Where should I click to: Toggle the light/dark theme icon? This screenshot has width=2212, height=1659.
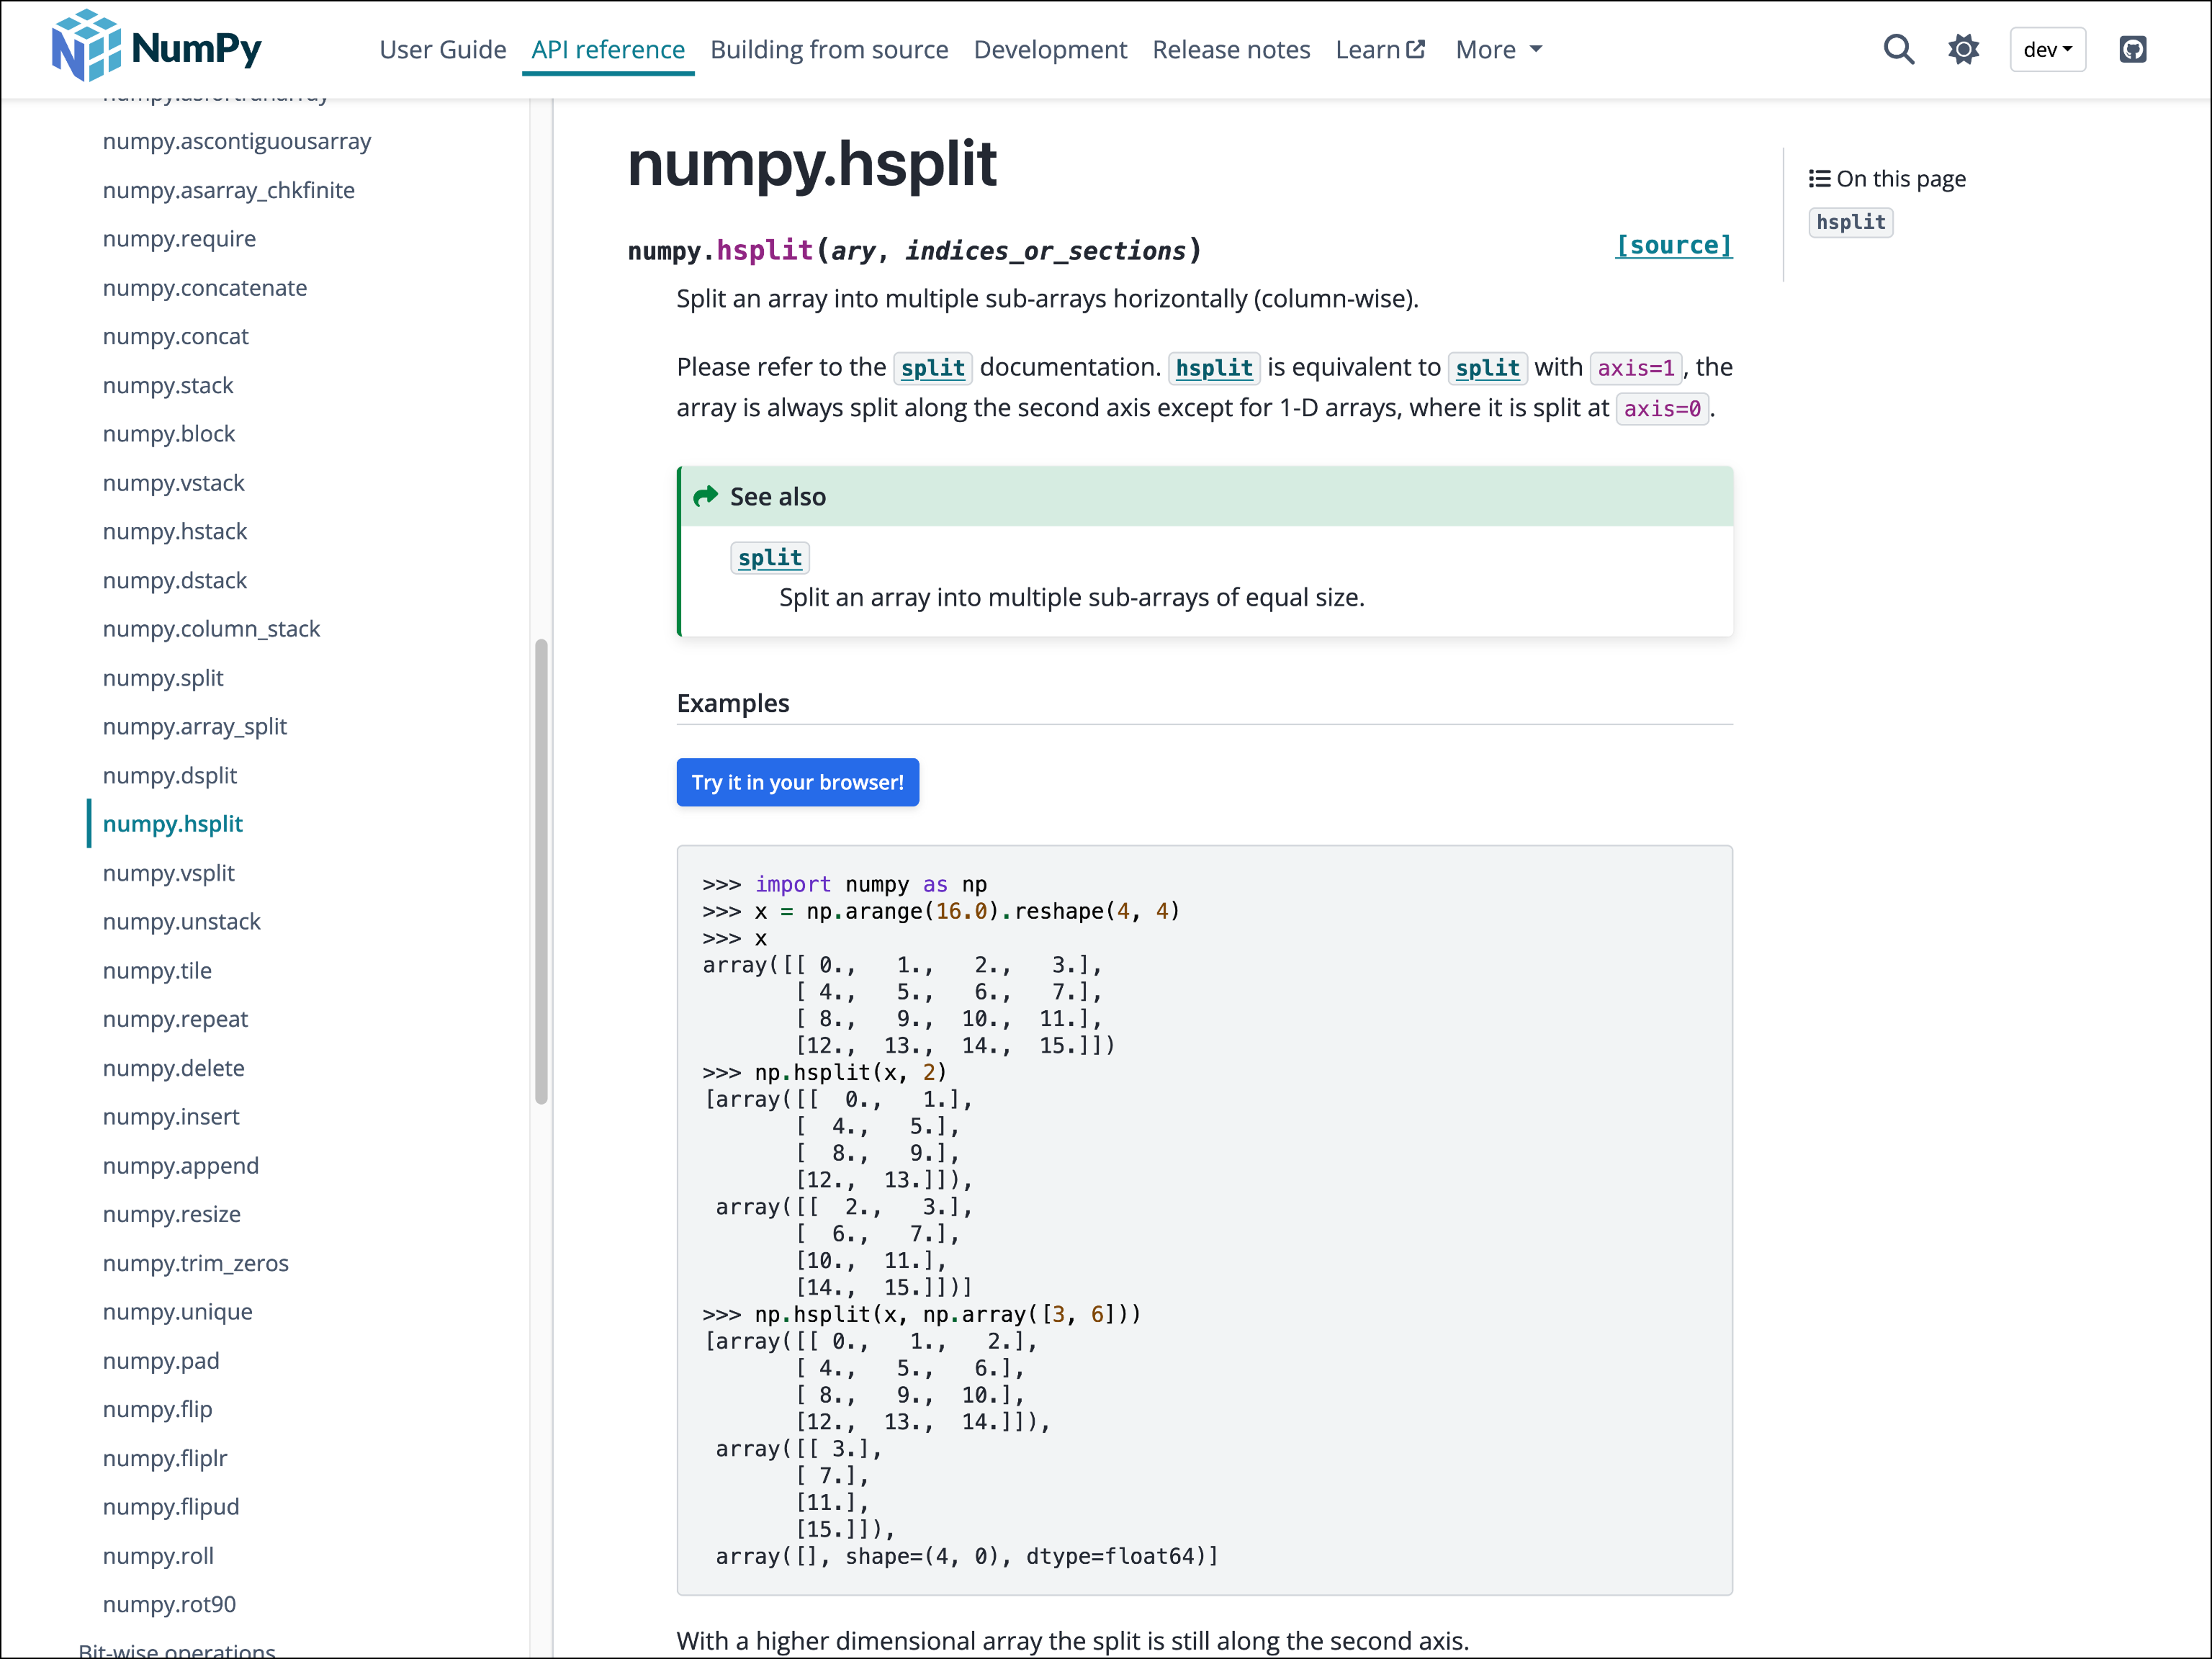[x=1963, y=49]
